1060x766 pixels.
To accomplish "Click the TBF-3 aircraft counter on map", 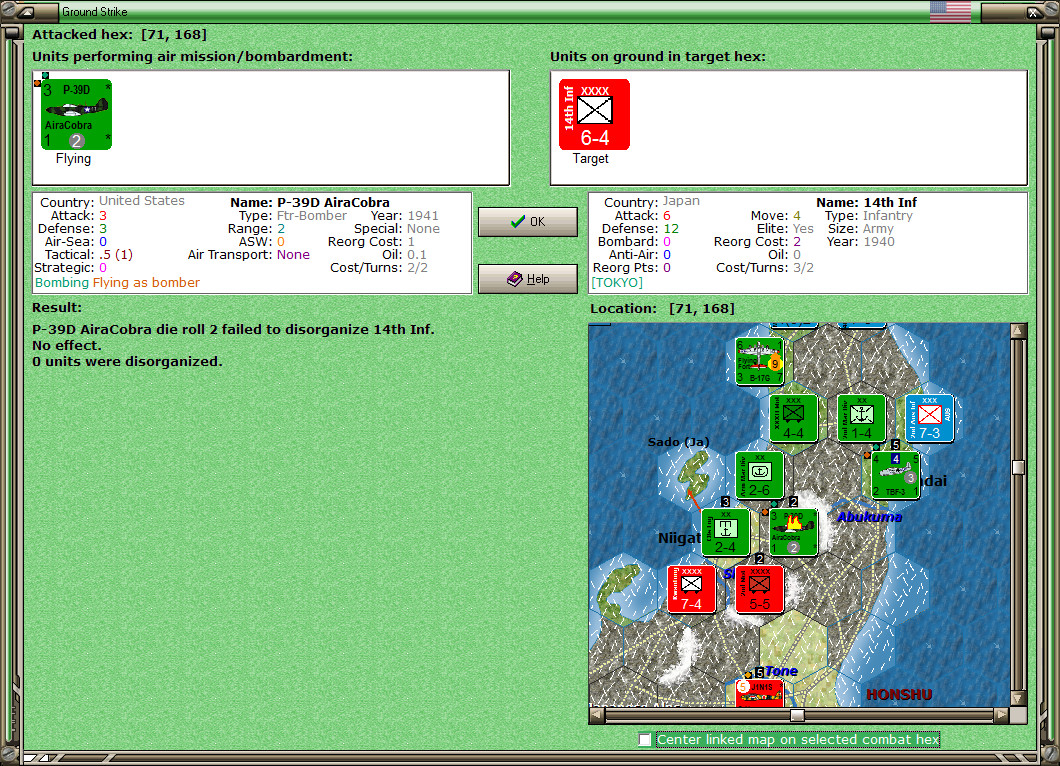I will [896, 475].
